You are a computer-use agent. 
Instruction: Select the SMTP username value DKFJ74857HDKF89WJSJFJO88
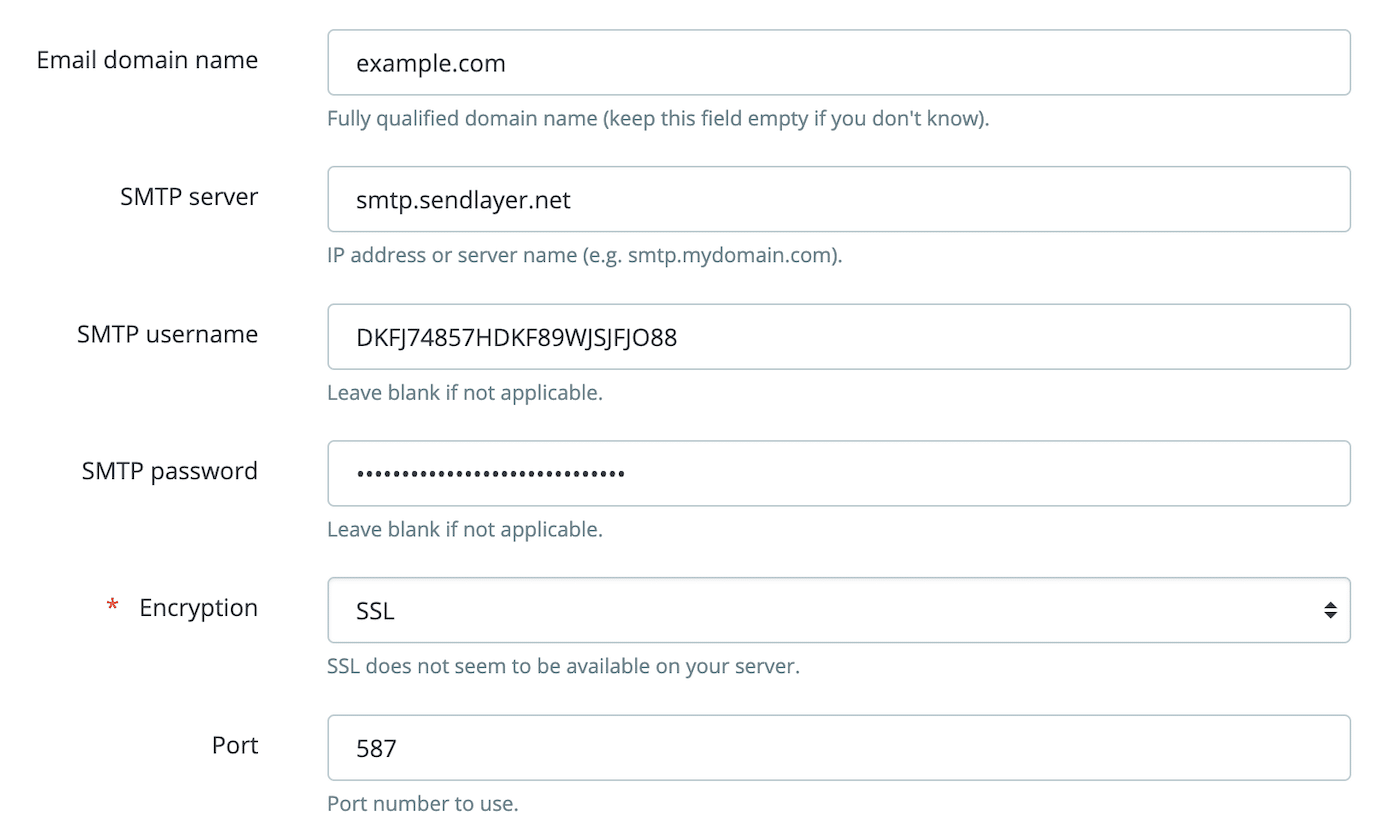[x=516, y=336]
